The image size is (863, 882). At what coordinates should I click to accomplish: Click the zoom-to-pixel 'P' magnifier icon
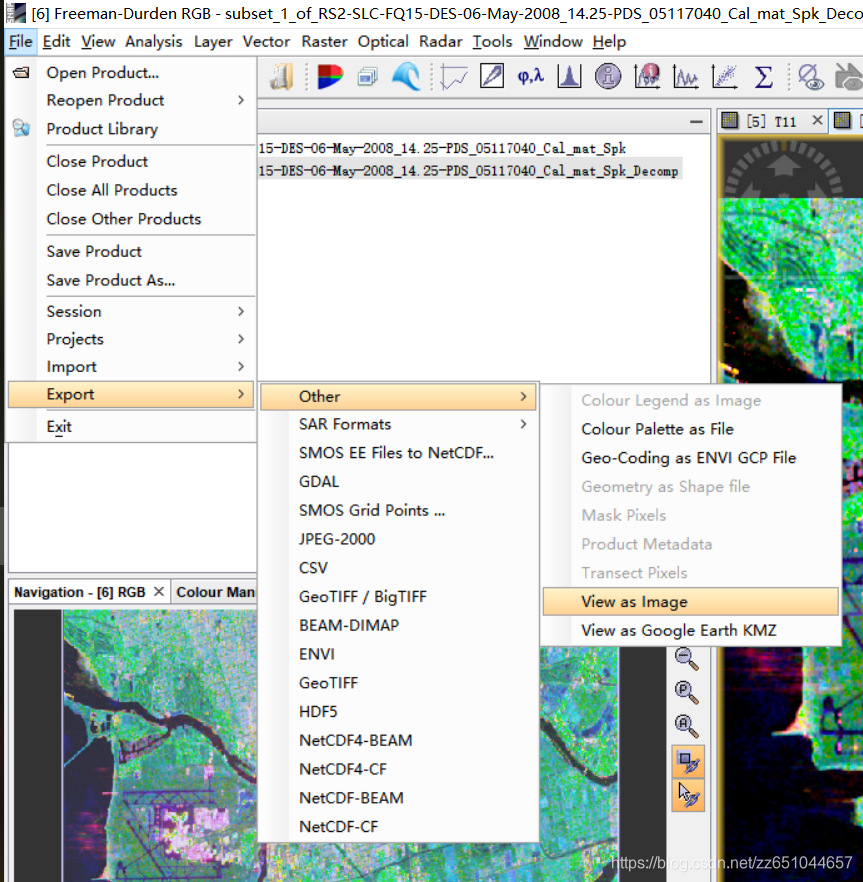(687, 692)
